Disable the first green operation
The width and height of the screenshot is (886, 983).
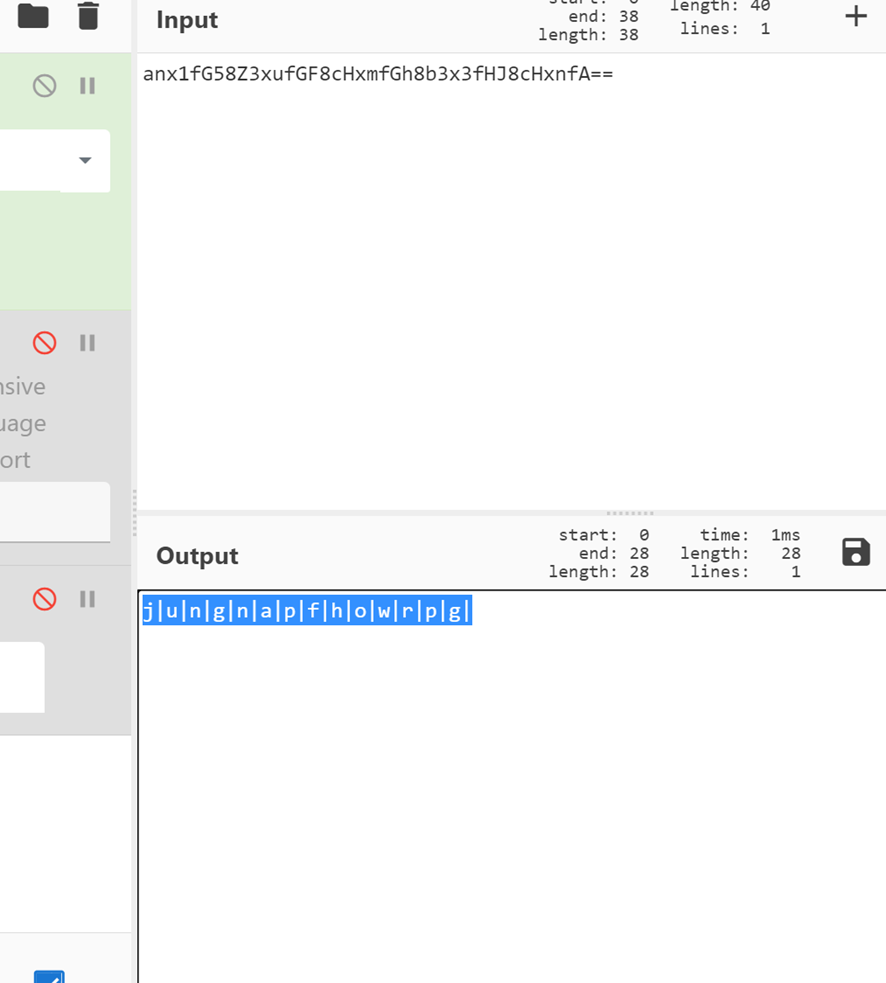pos(45,86)
